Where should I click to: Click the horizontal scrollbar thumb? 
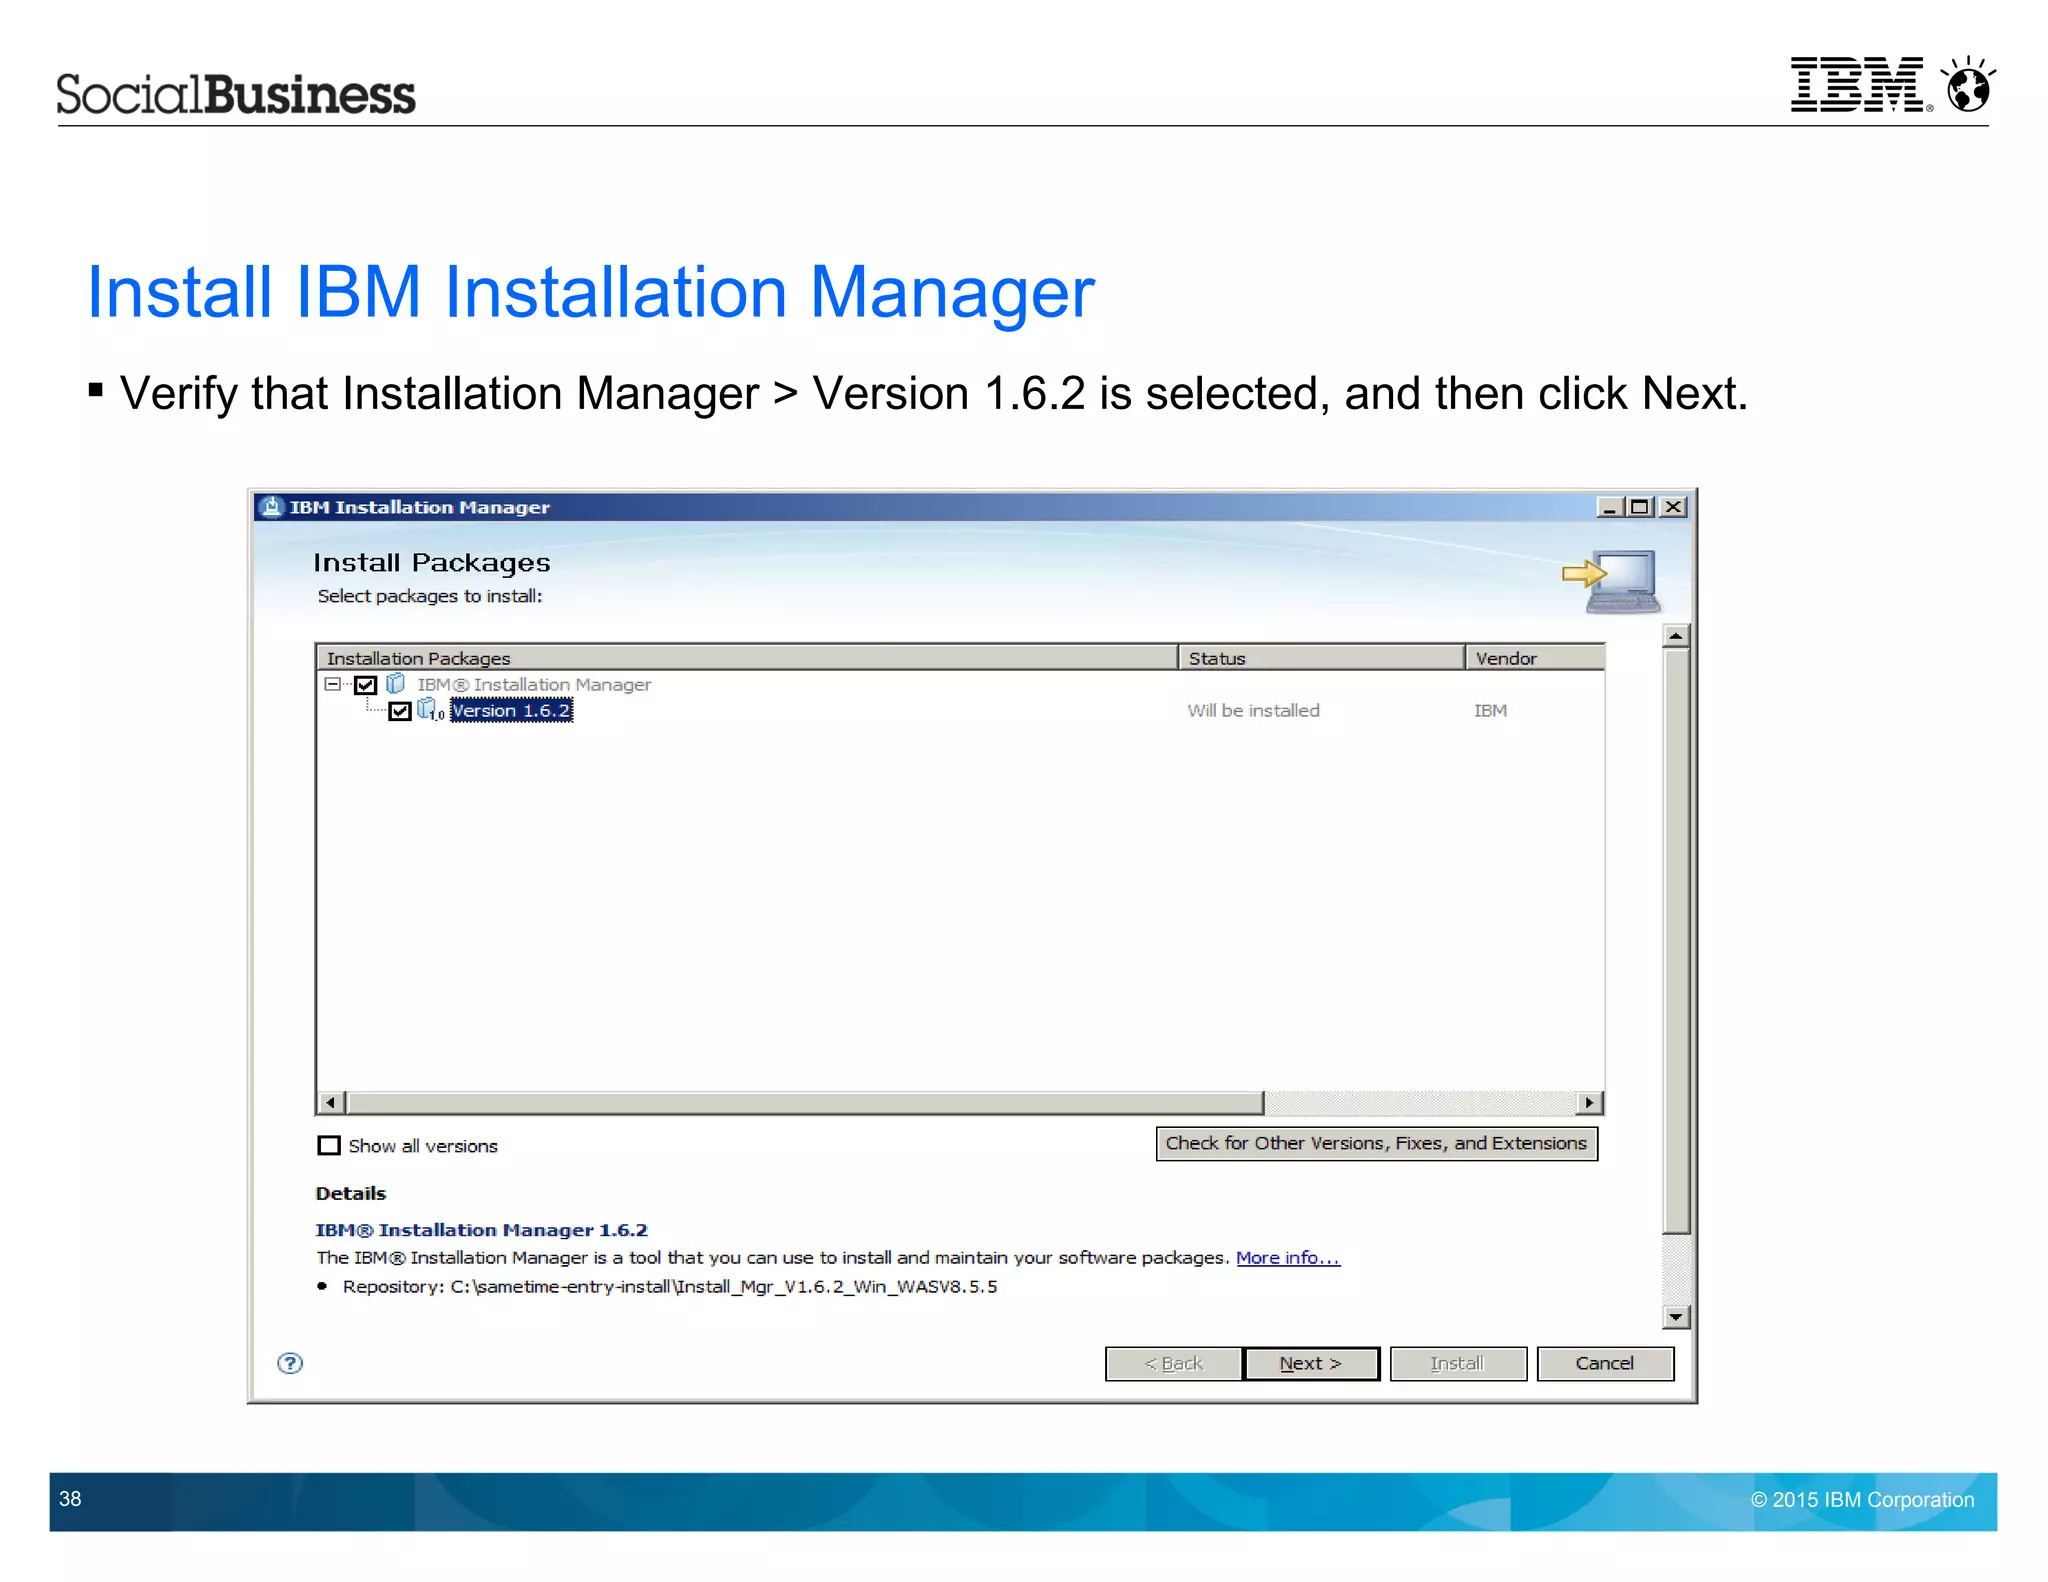click(805, 1103)
